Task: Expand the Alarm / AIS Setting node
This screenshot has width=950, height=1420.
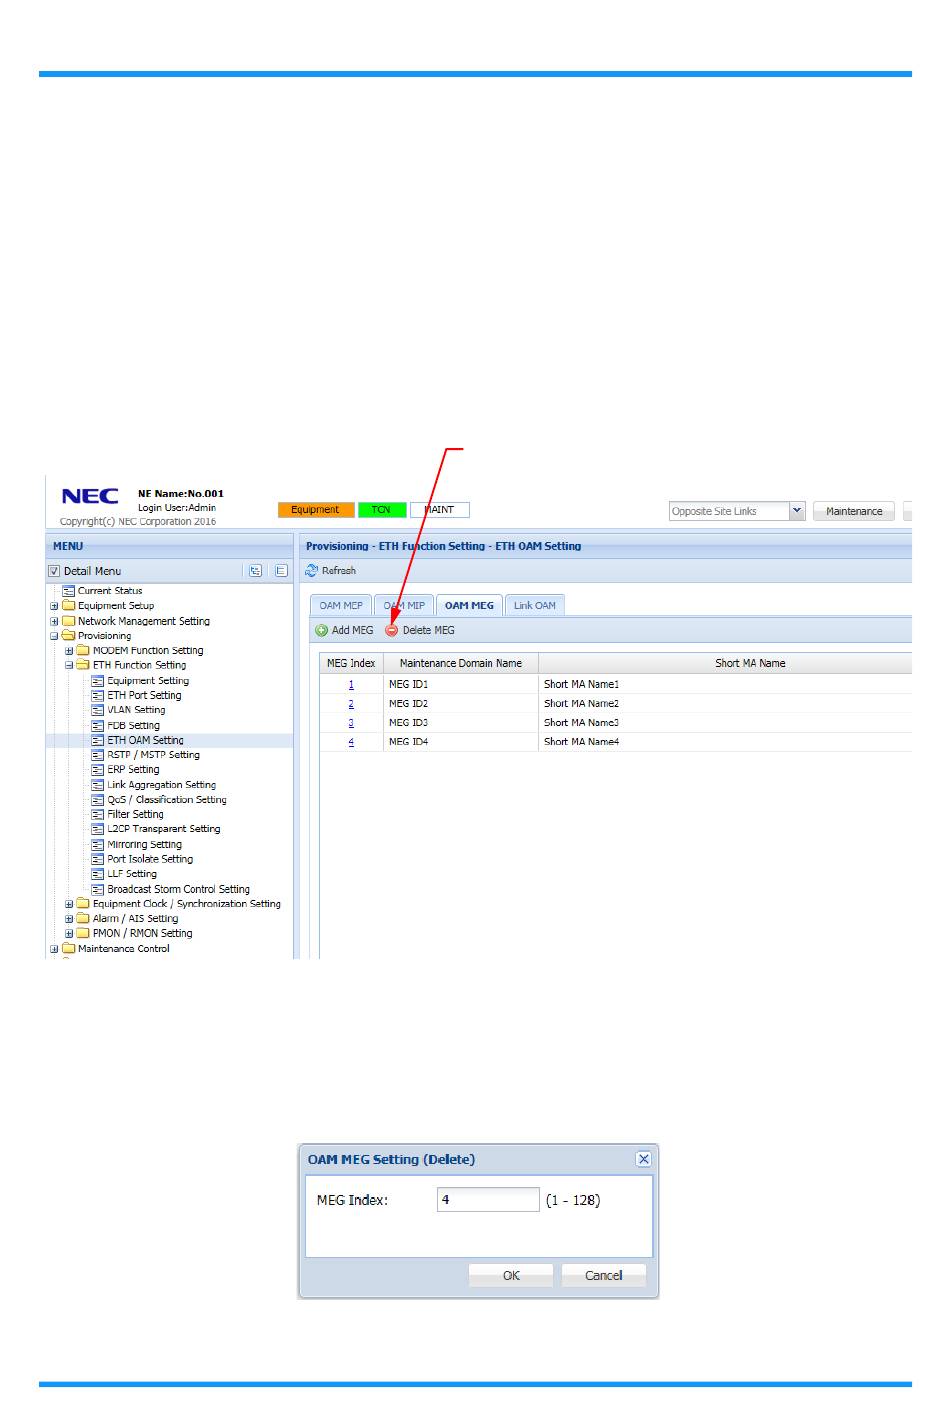Action: [69, 919]
